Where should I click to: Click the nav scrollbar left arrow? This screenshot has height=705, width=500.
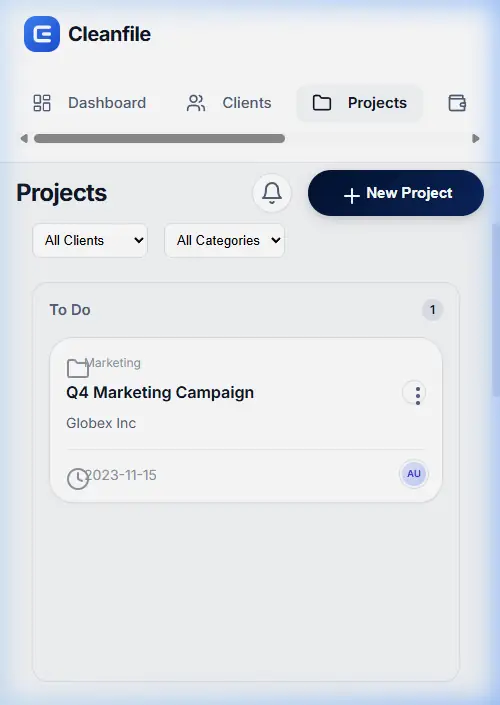tap(24, 138)
